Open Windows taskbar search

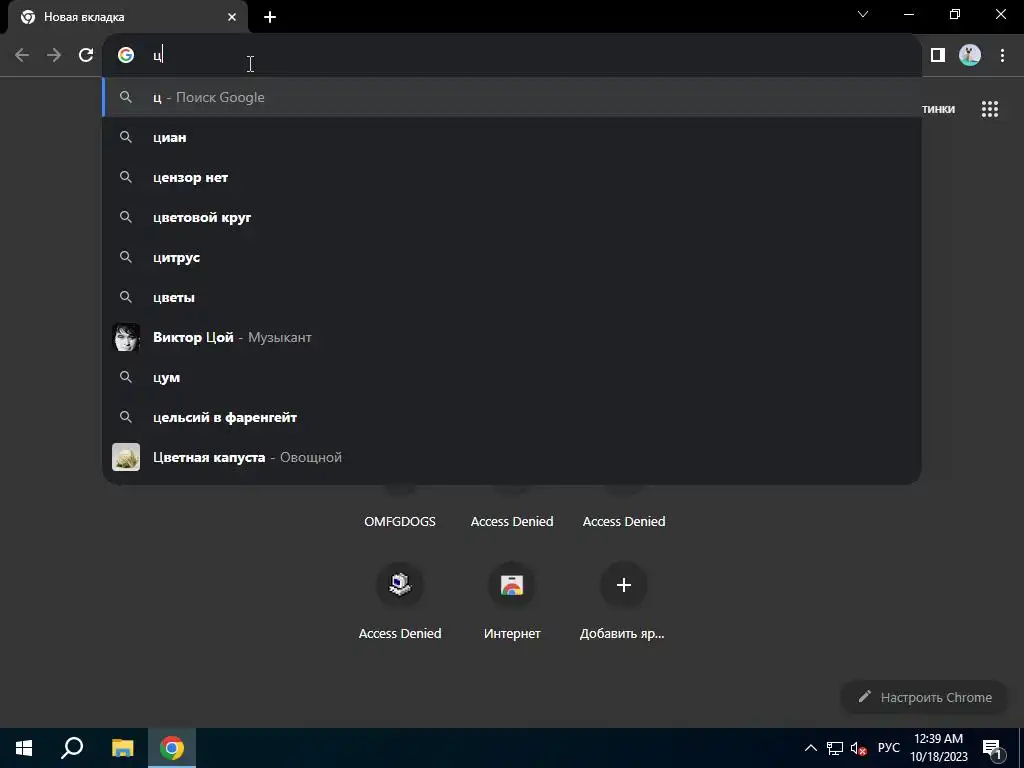click(72, 748)
